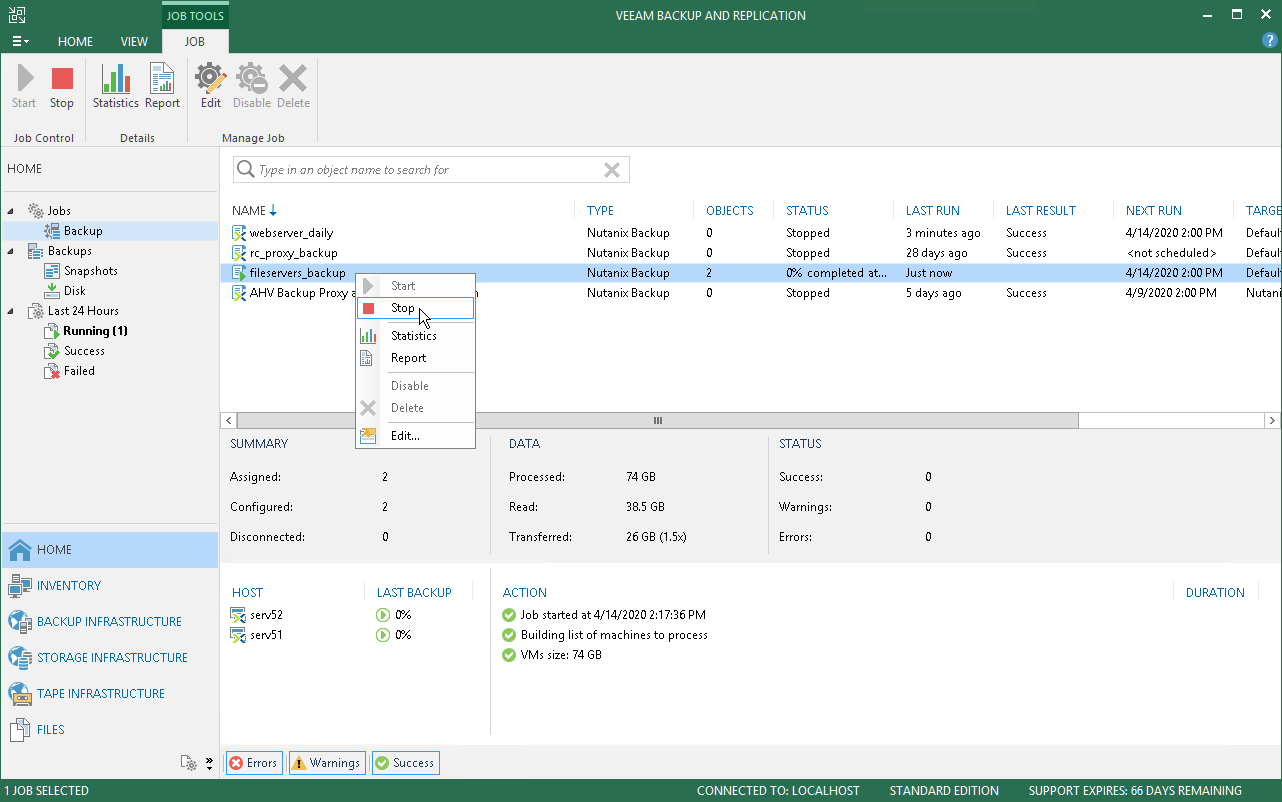
Task: Choose Edit... in the context menu
Action: pos(415,436)
